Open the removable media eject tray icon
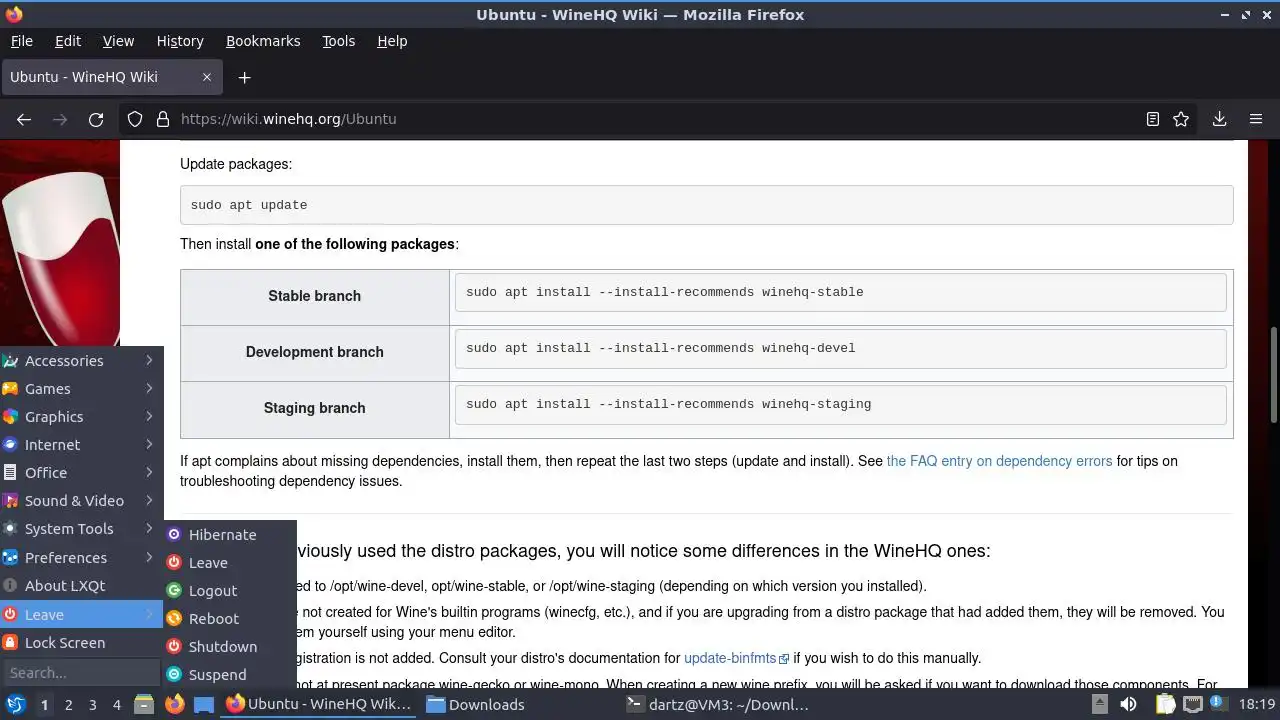The width and height of the screenshot is (1280, 720). click(1099, 705)
